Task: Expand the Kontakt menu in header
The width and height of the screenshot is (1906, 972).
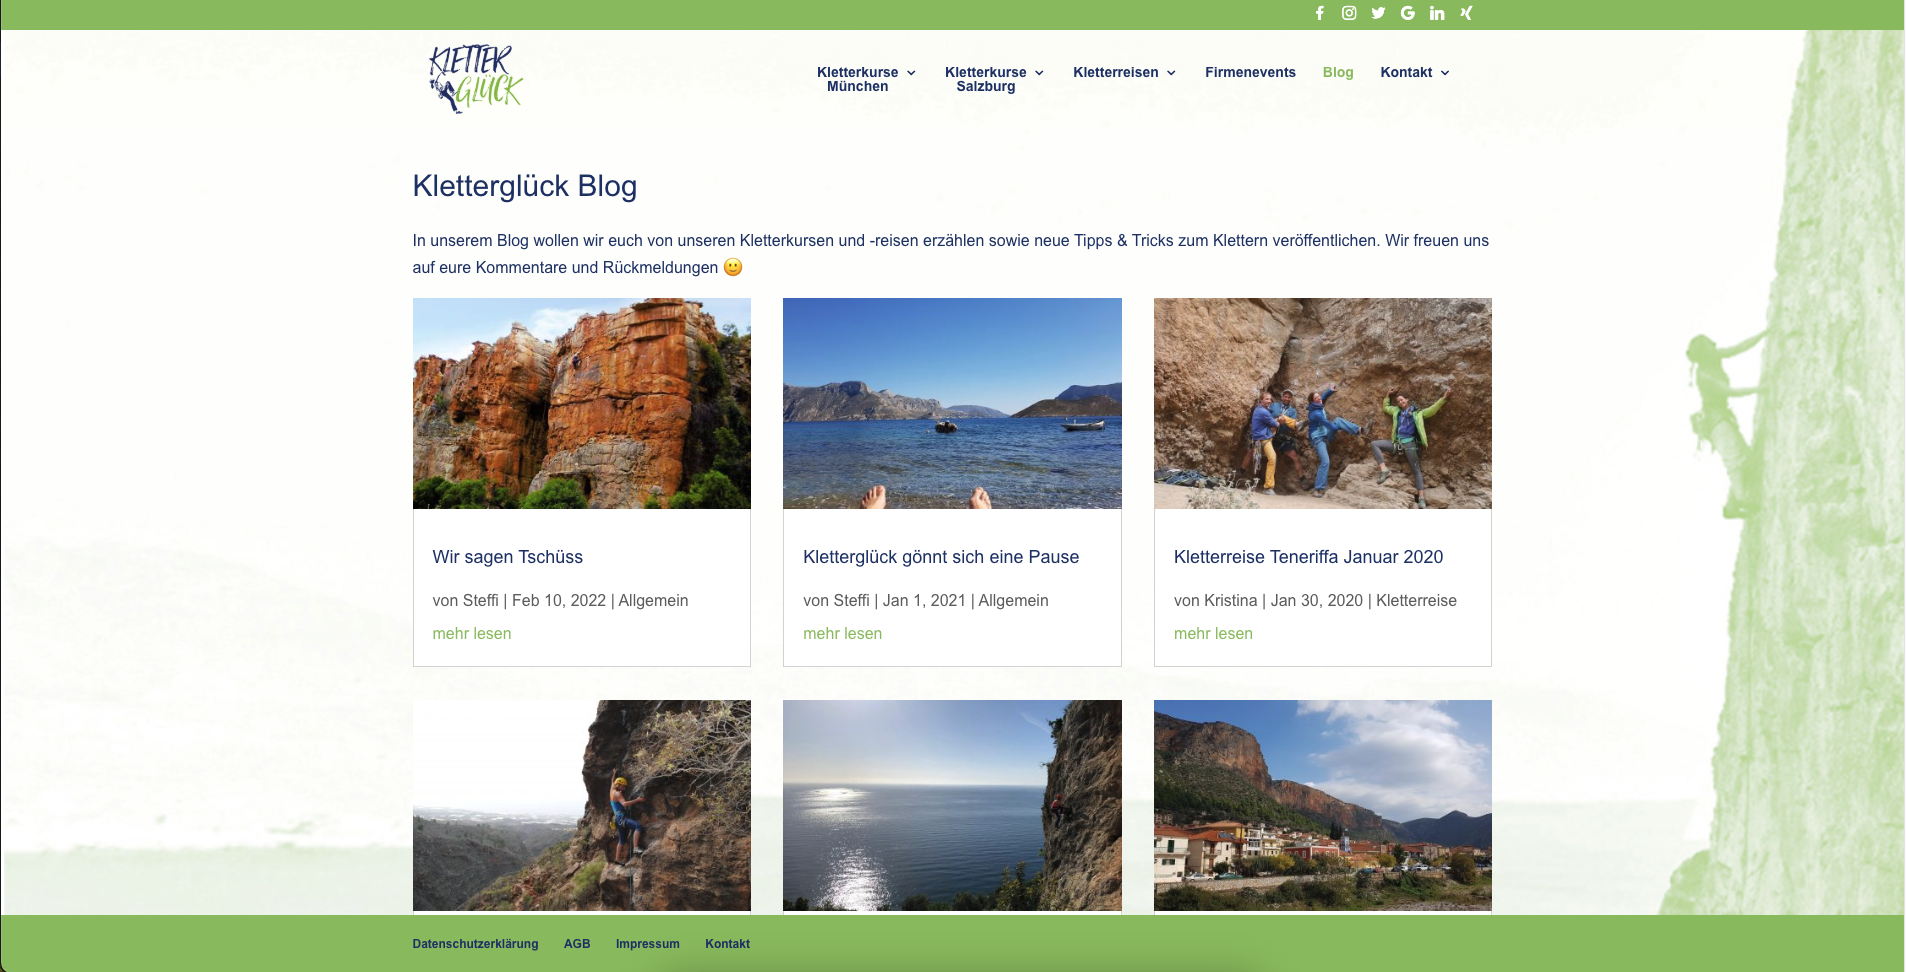Action: click(x=1414, y=72)
